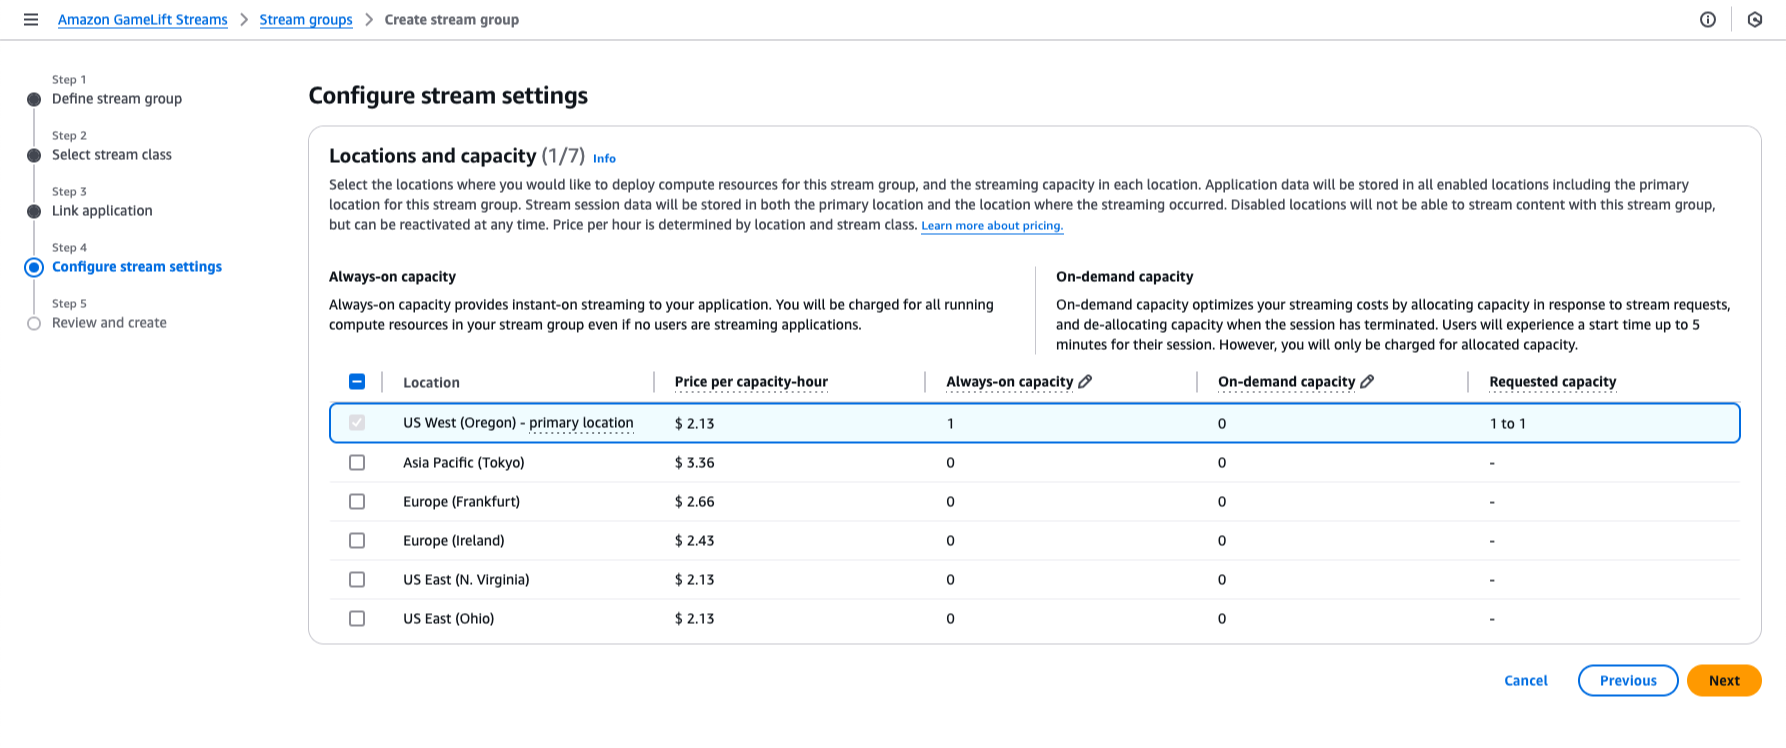Click the Step 2 Select stream class marker

[34, 155]
